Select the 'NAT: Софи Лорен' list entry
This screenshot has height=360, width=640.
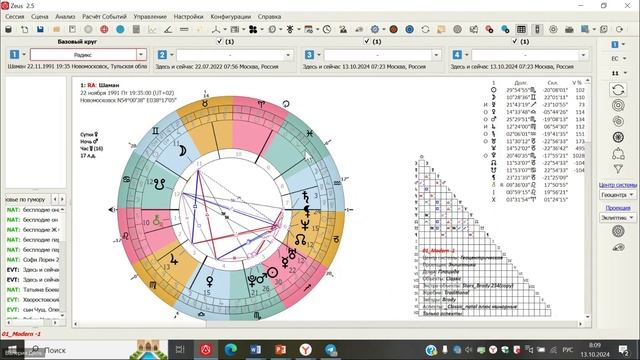click(33, 260)
